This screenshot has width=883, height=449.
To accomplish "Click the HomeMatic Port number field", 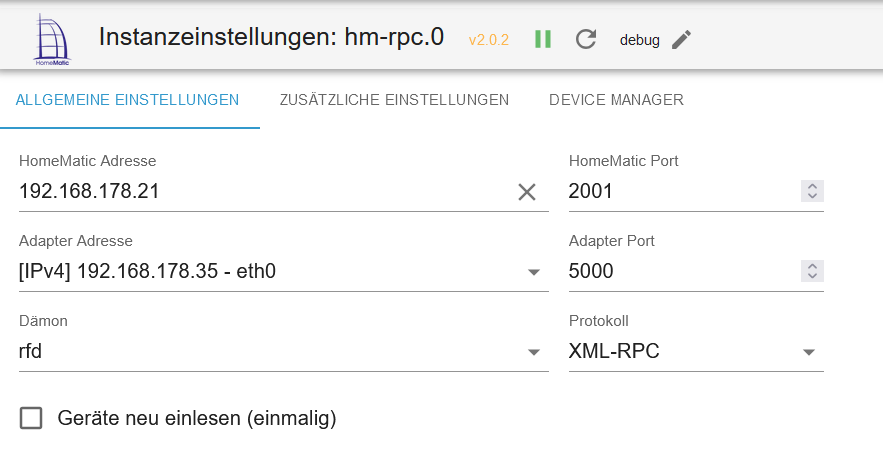I will click(x=680, y=192).
